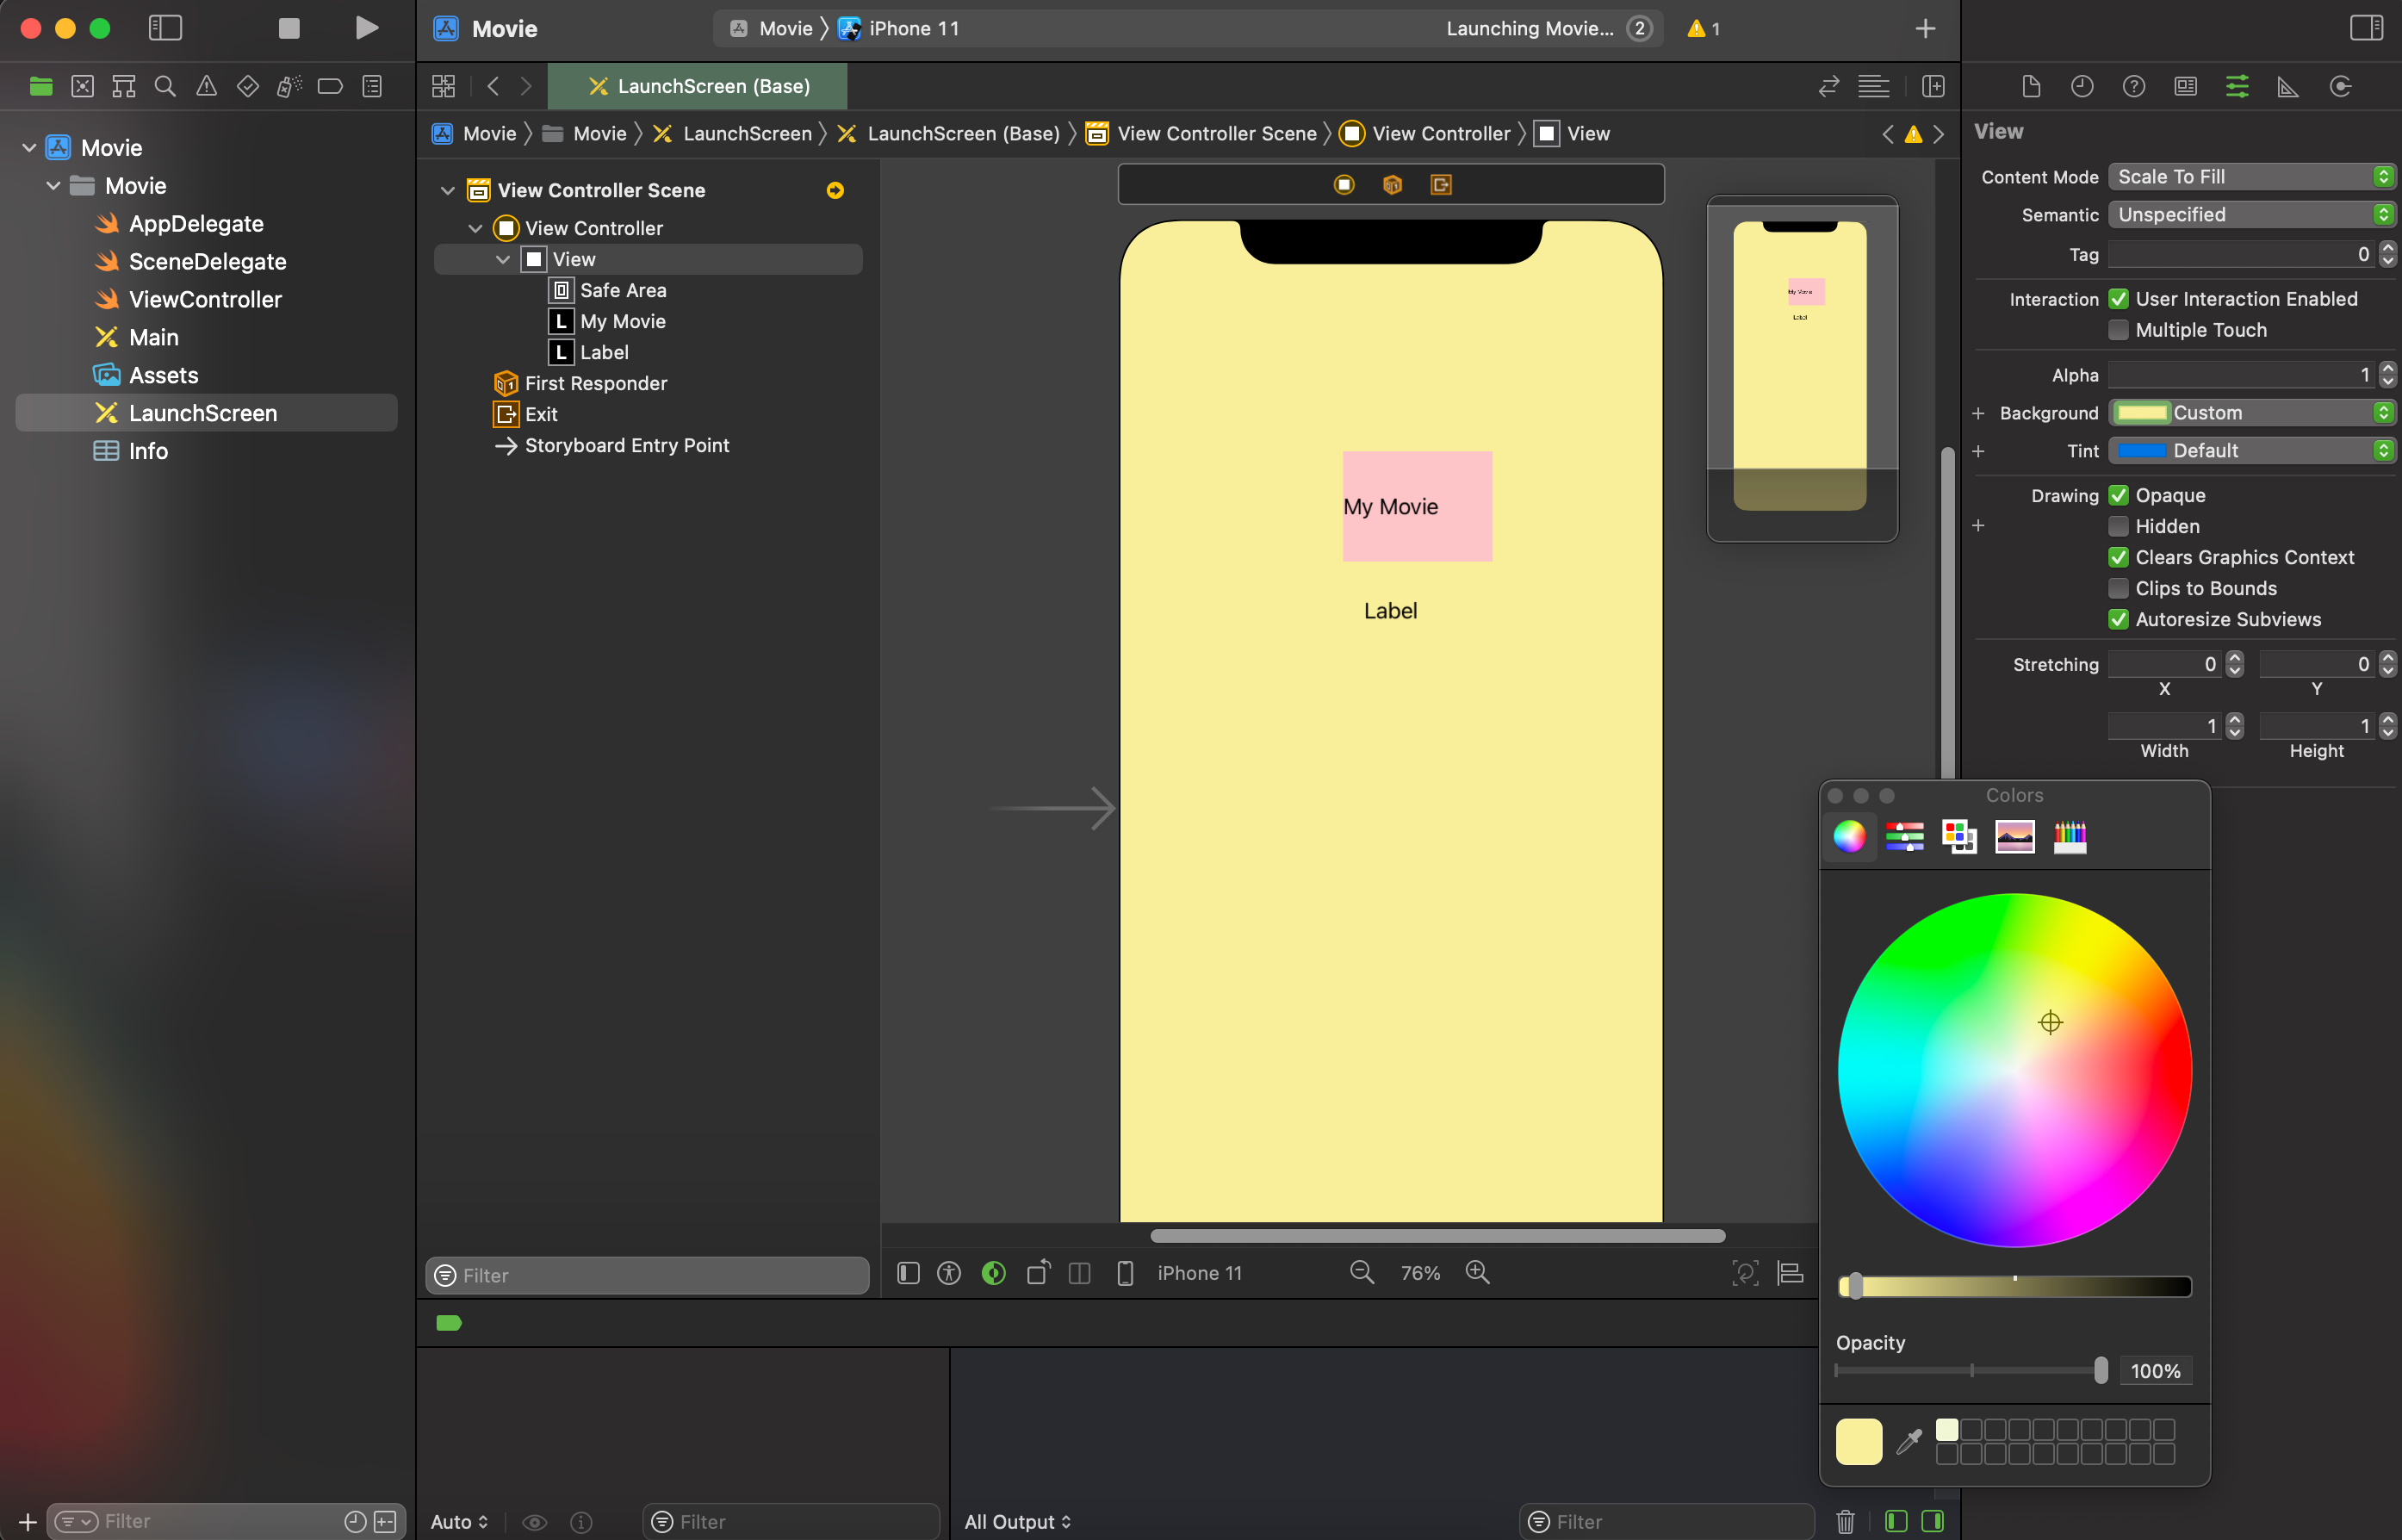Toggle the Hidden checkbox
Screen dimensions: 2402x1540
pyautogui.click(x=2118, y=526)
